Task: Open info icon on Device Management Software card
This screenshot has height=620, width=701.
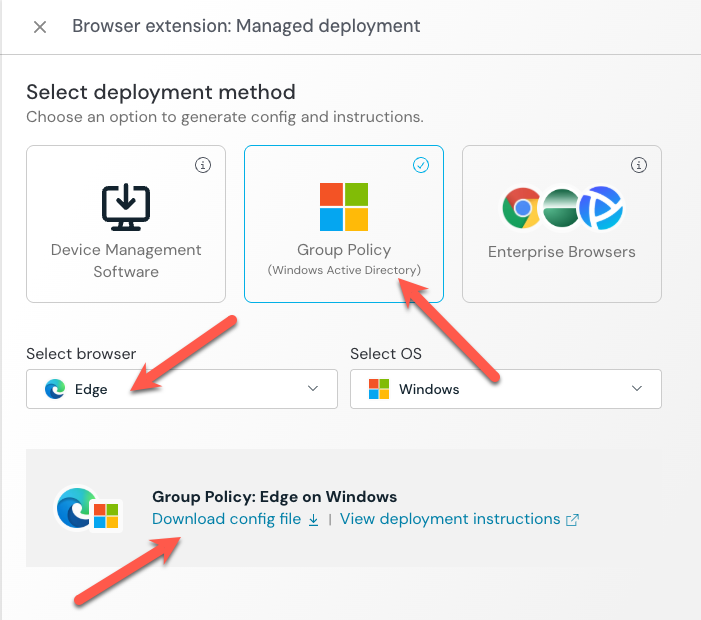Action: [x=203, y=165]
